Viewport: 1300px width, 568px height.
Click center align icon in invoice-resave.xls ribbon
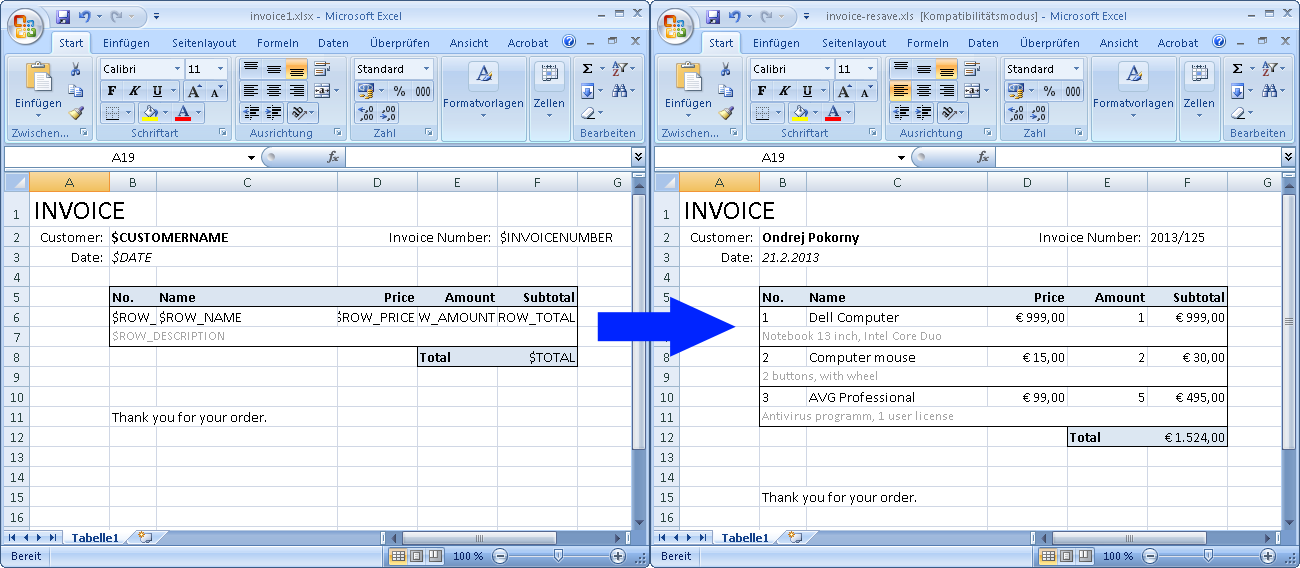coord(924,91)
